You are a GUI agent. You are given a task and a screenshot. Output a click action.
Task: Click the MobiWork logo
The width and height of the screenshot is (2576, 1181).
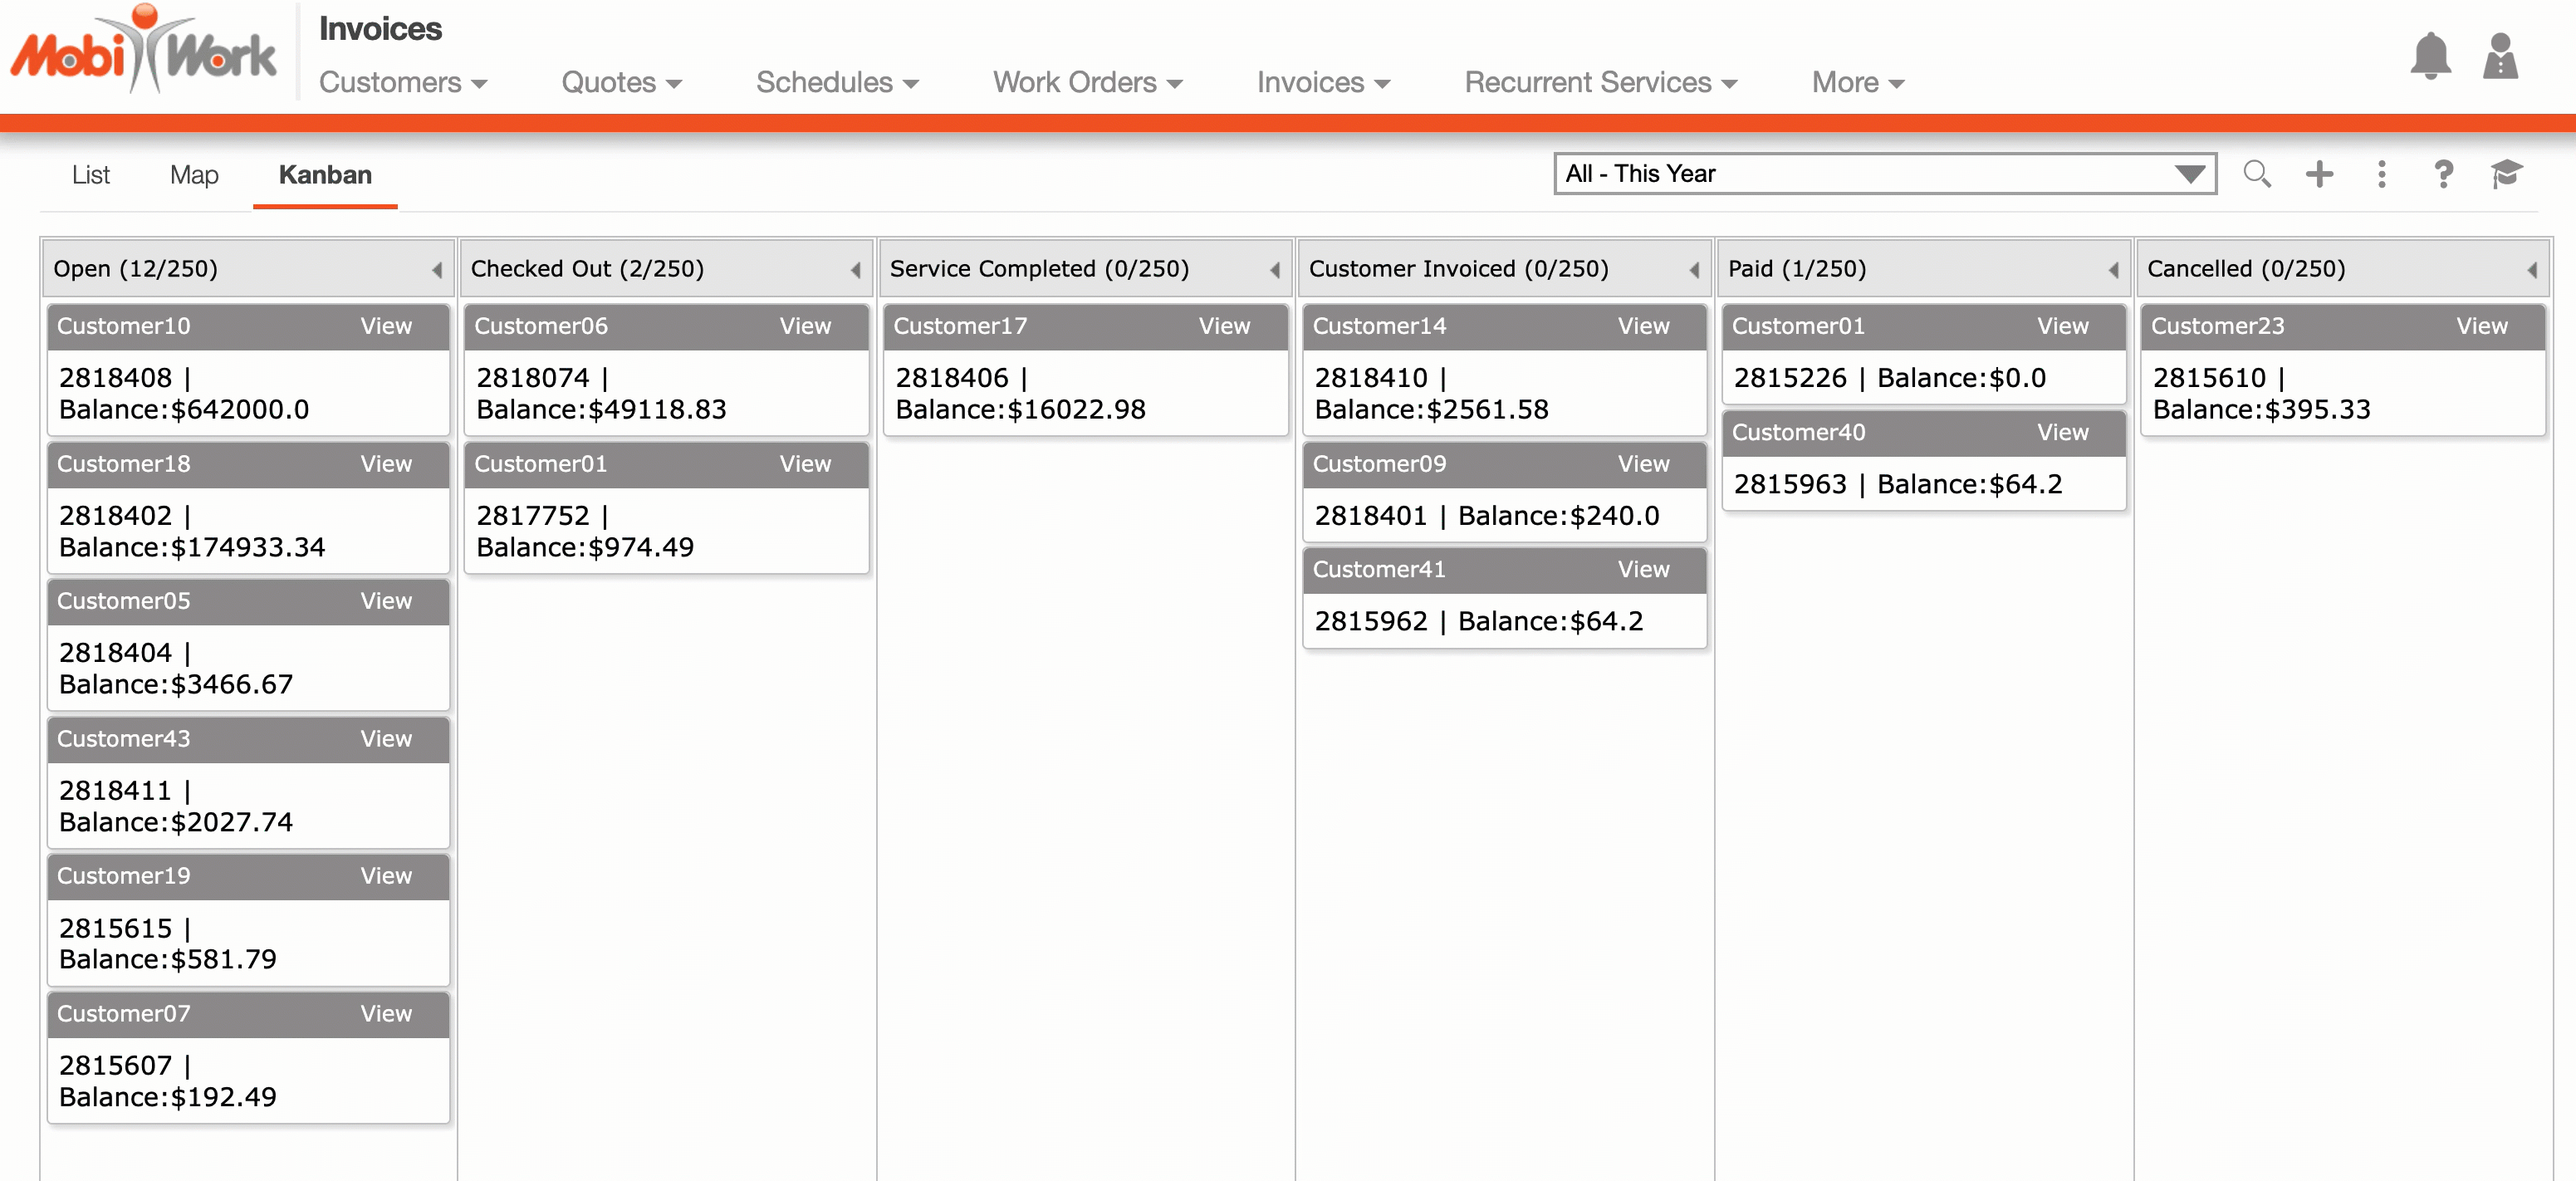[x=143, y=50]
